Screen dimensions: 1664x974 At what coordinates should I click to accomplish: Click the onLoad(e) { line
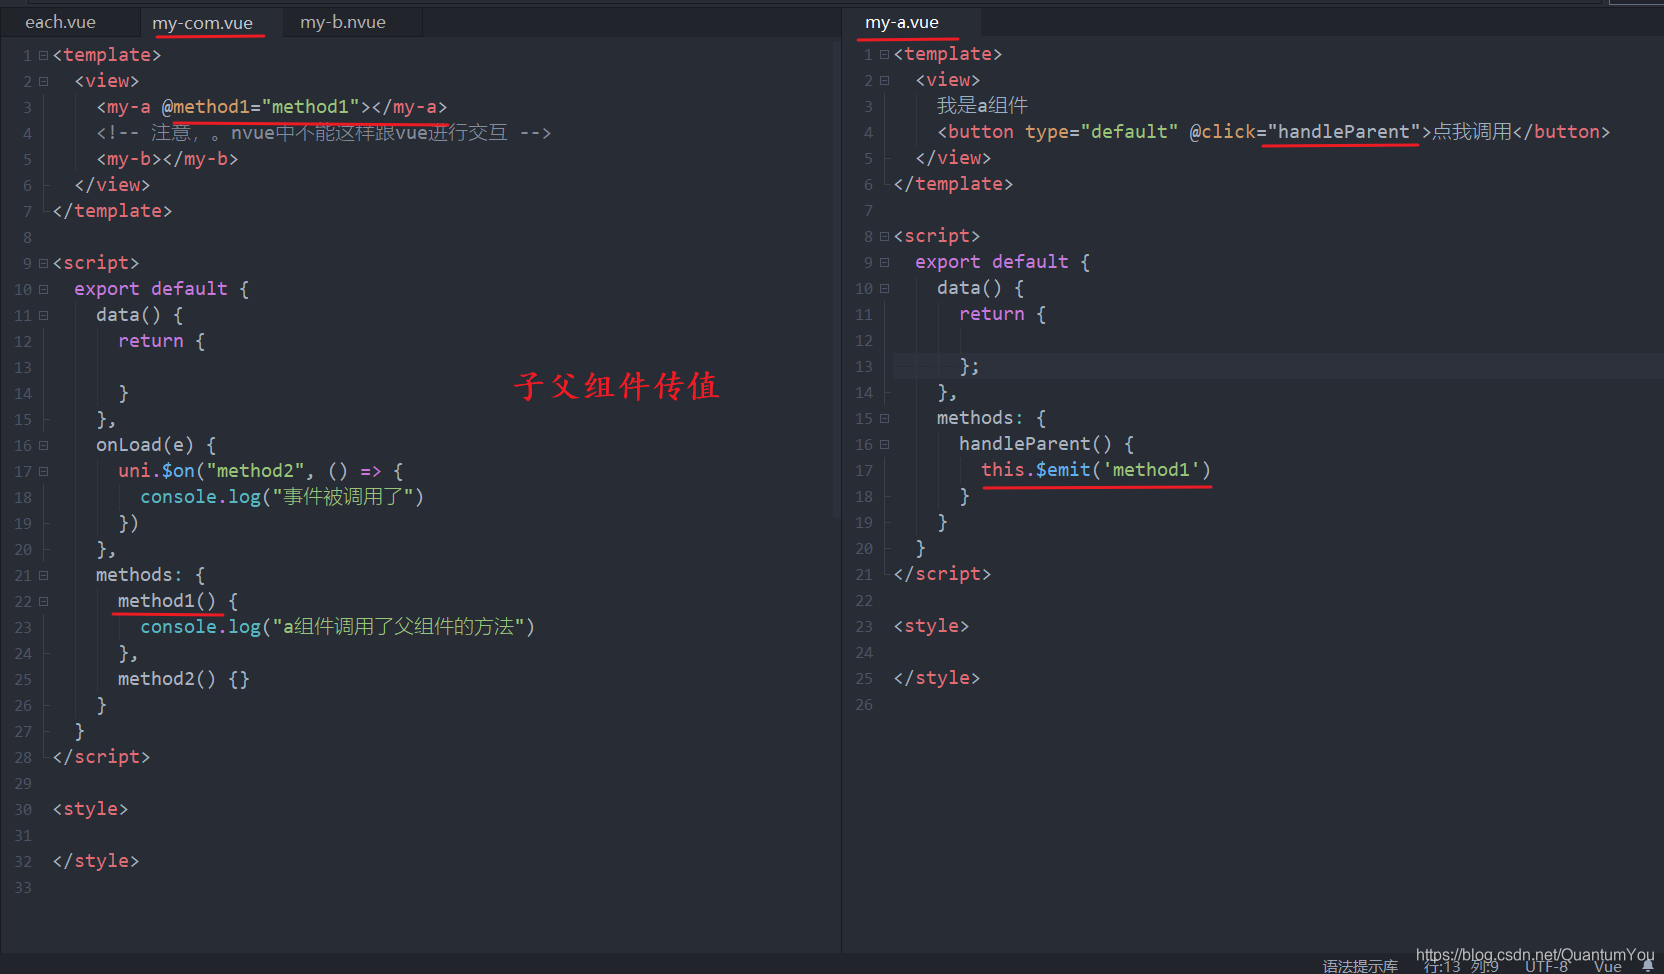click(156, 445)
